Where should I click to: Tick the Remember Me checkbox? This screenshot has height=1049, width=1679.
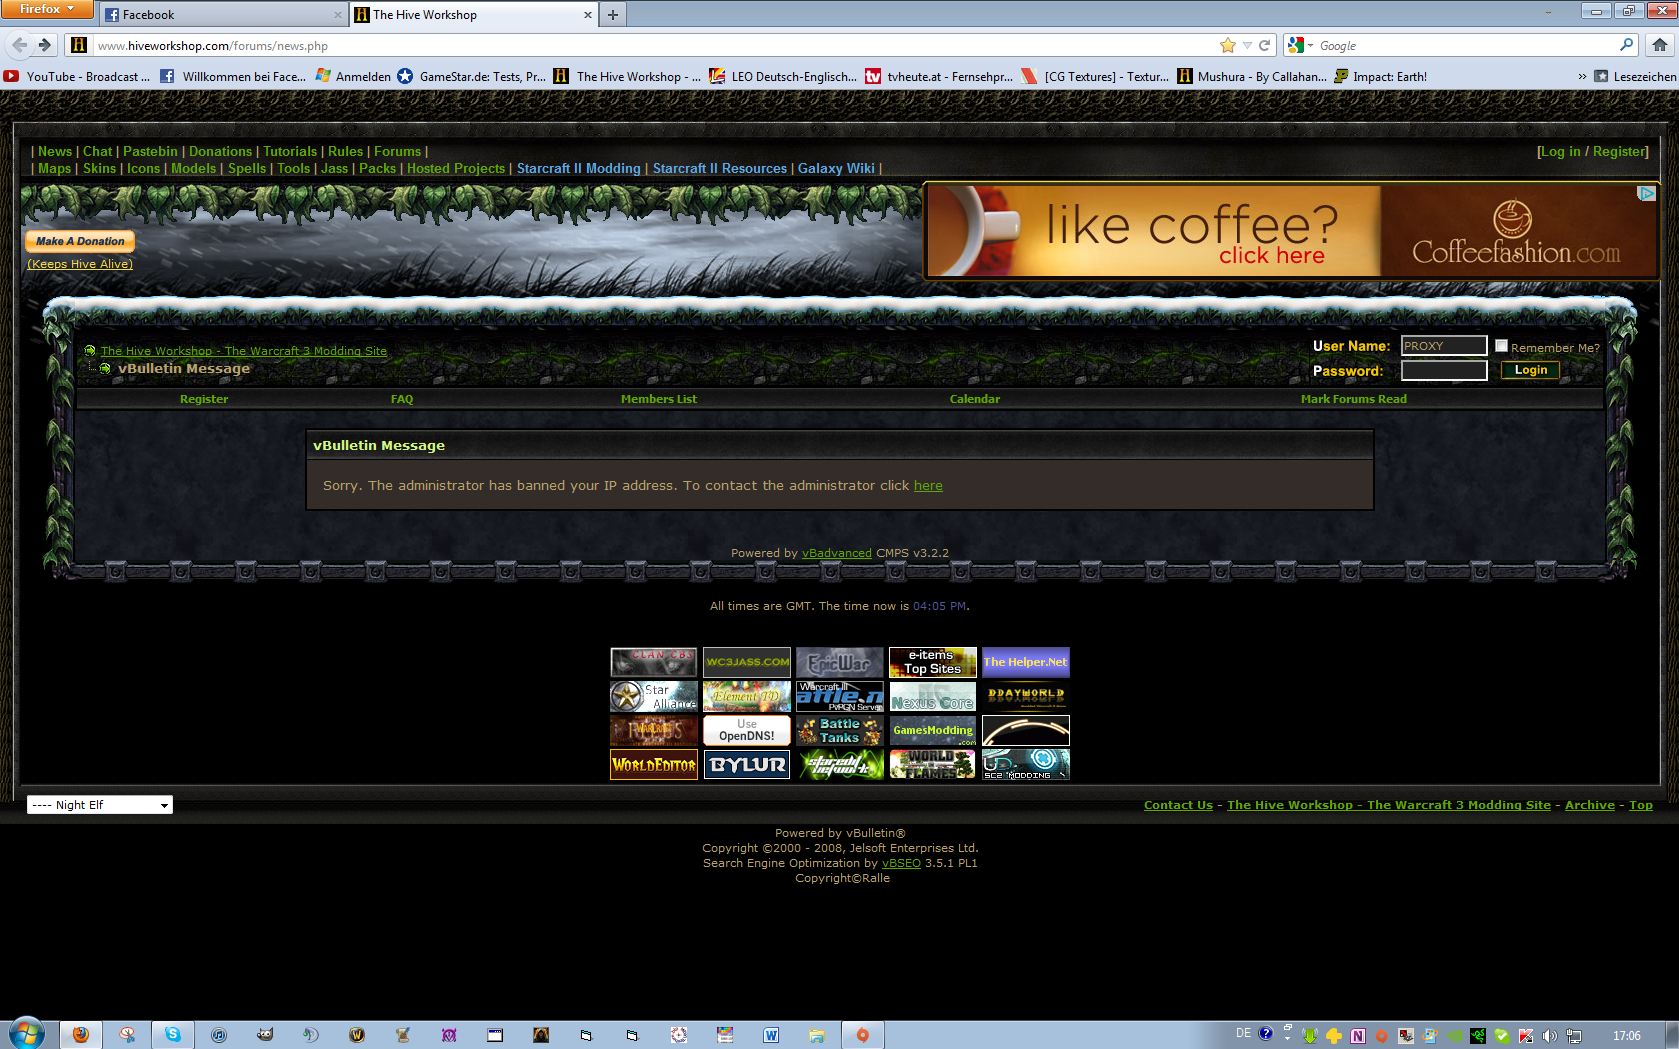click(x=1501, y=346)
